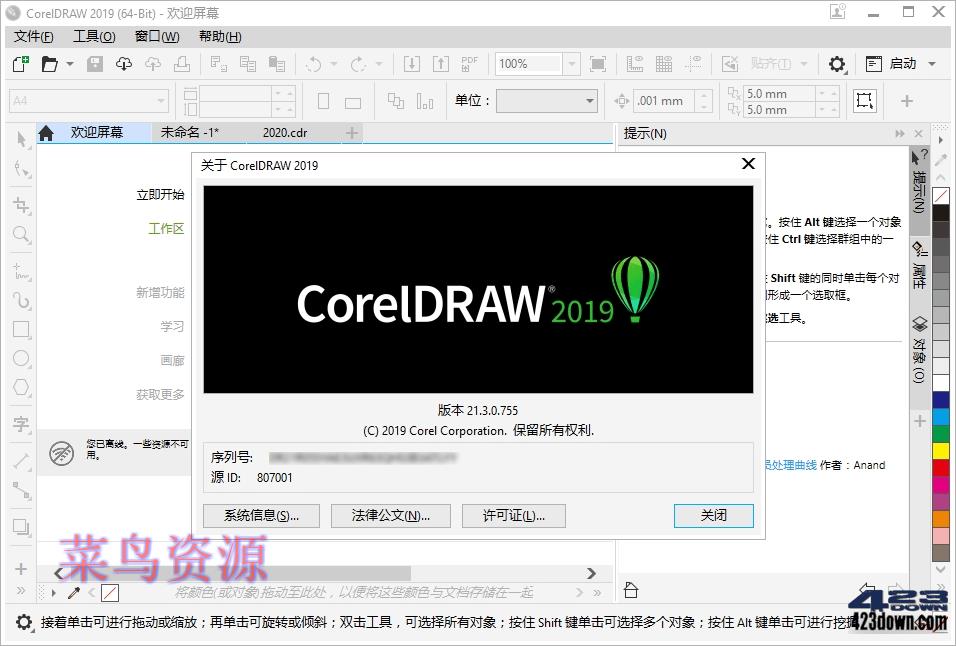Choose the Rectangle tool
The width and height of the screenshot is (956, 646).
pos(21,329)
